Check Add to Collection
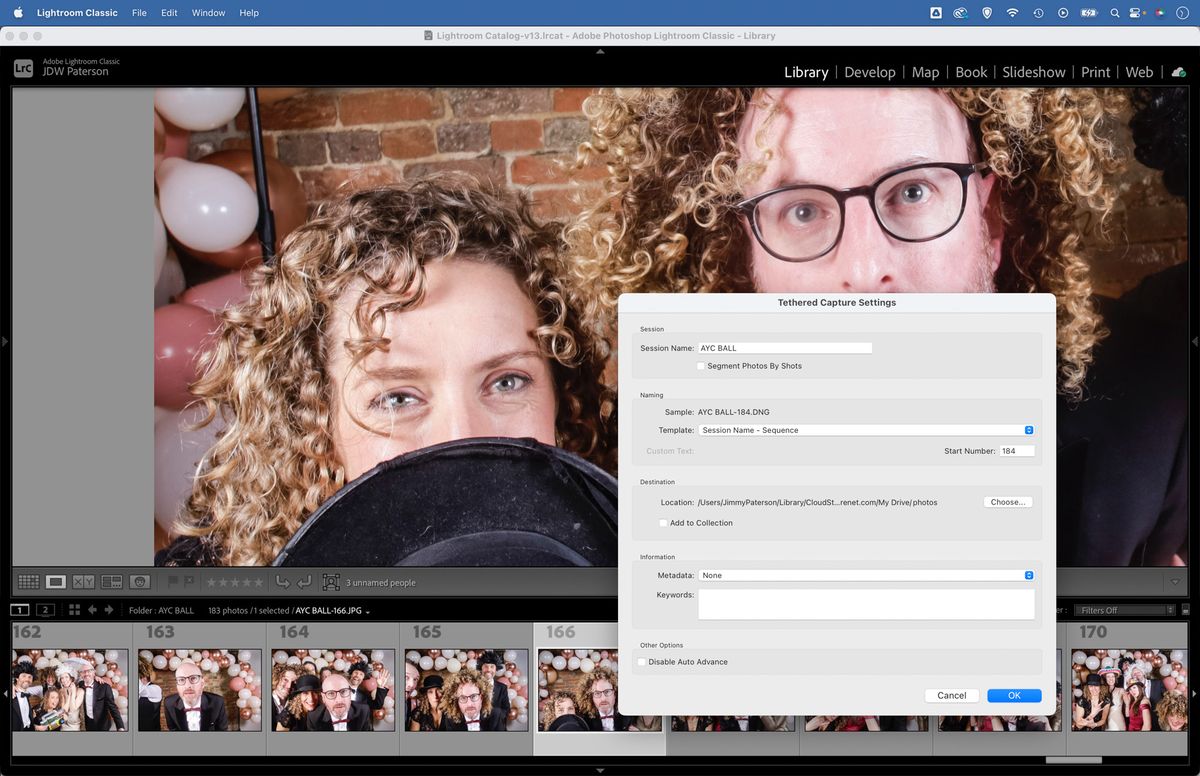The height and width of the screenshot is (776, 1200). [x=663, y=523]
